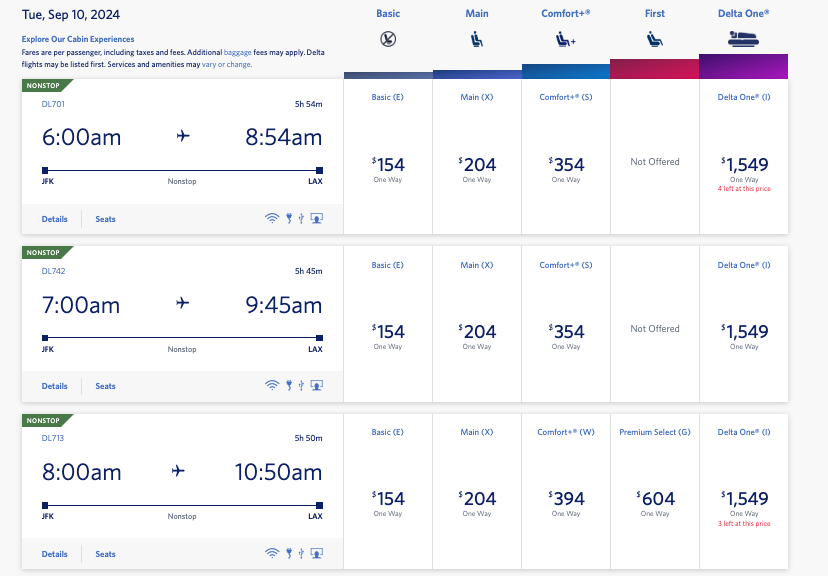This screenshot has height=576, width=828.
Task: Click the Comfort+ seat icon
Action: (566, 40)
